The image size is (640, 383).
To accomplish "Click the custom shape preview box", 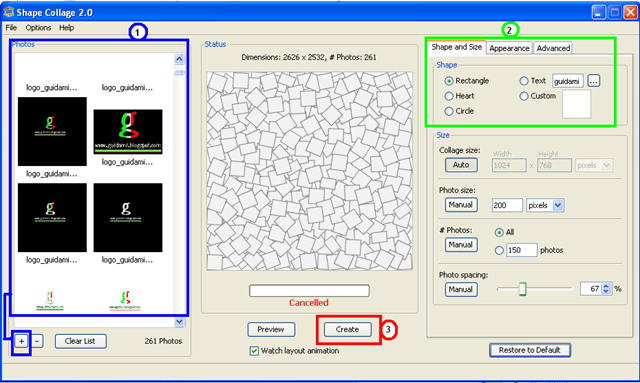I will 576,104.
